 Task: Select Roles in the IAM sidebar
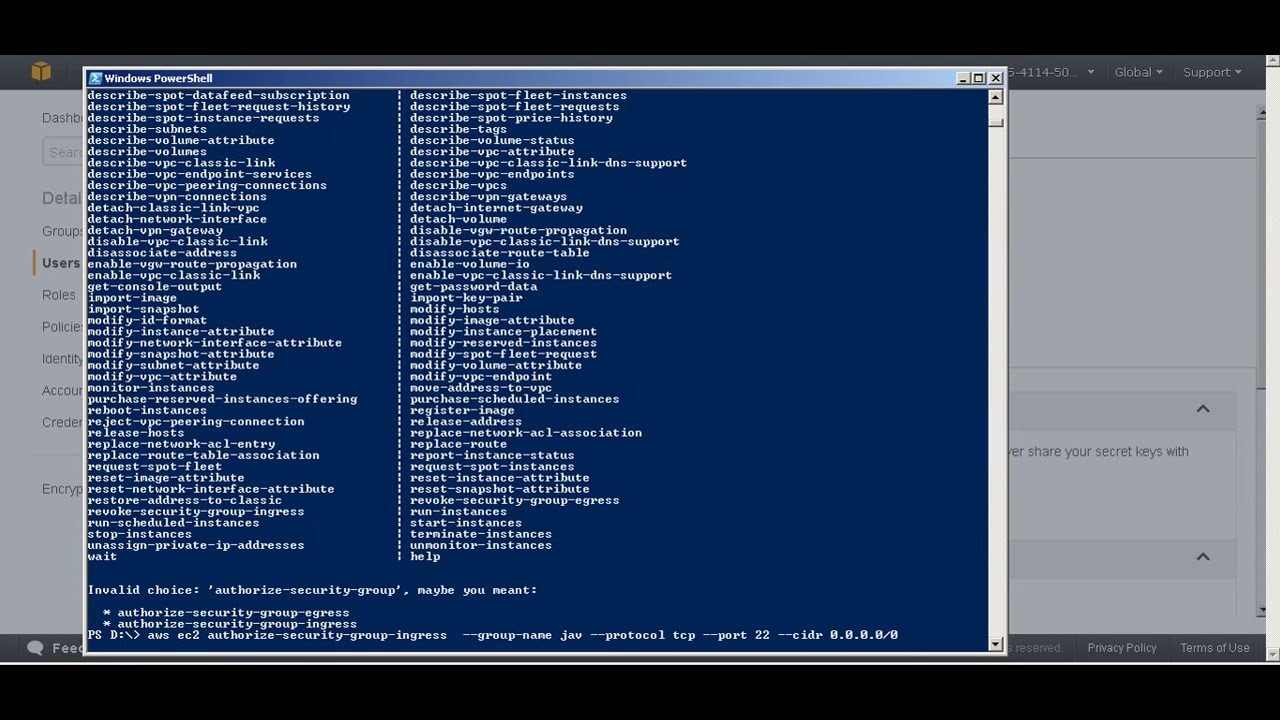pyautogui.click(x=59, y=295)
